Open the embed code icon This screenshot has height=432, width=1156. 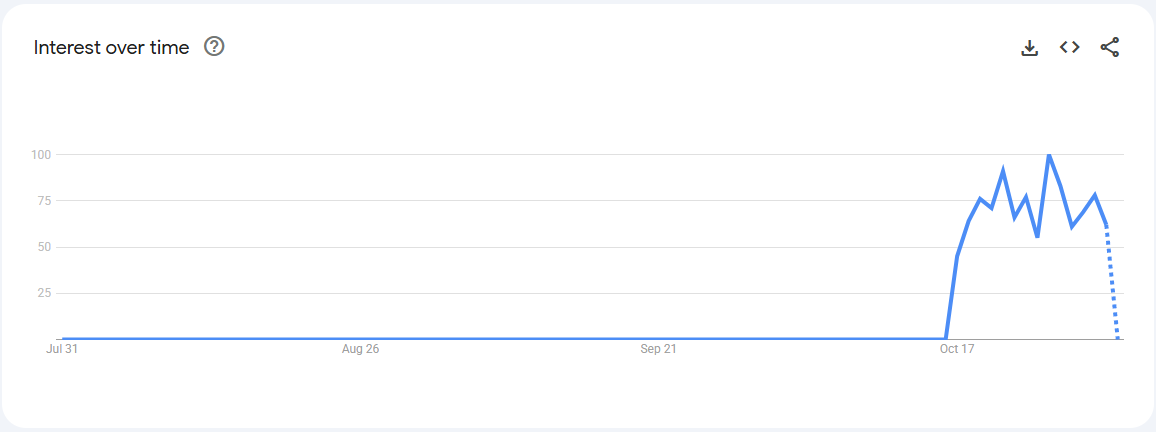pos(1070,47)
